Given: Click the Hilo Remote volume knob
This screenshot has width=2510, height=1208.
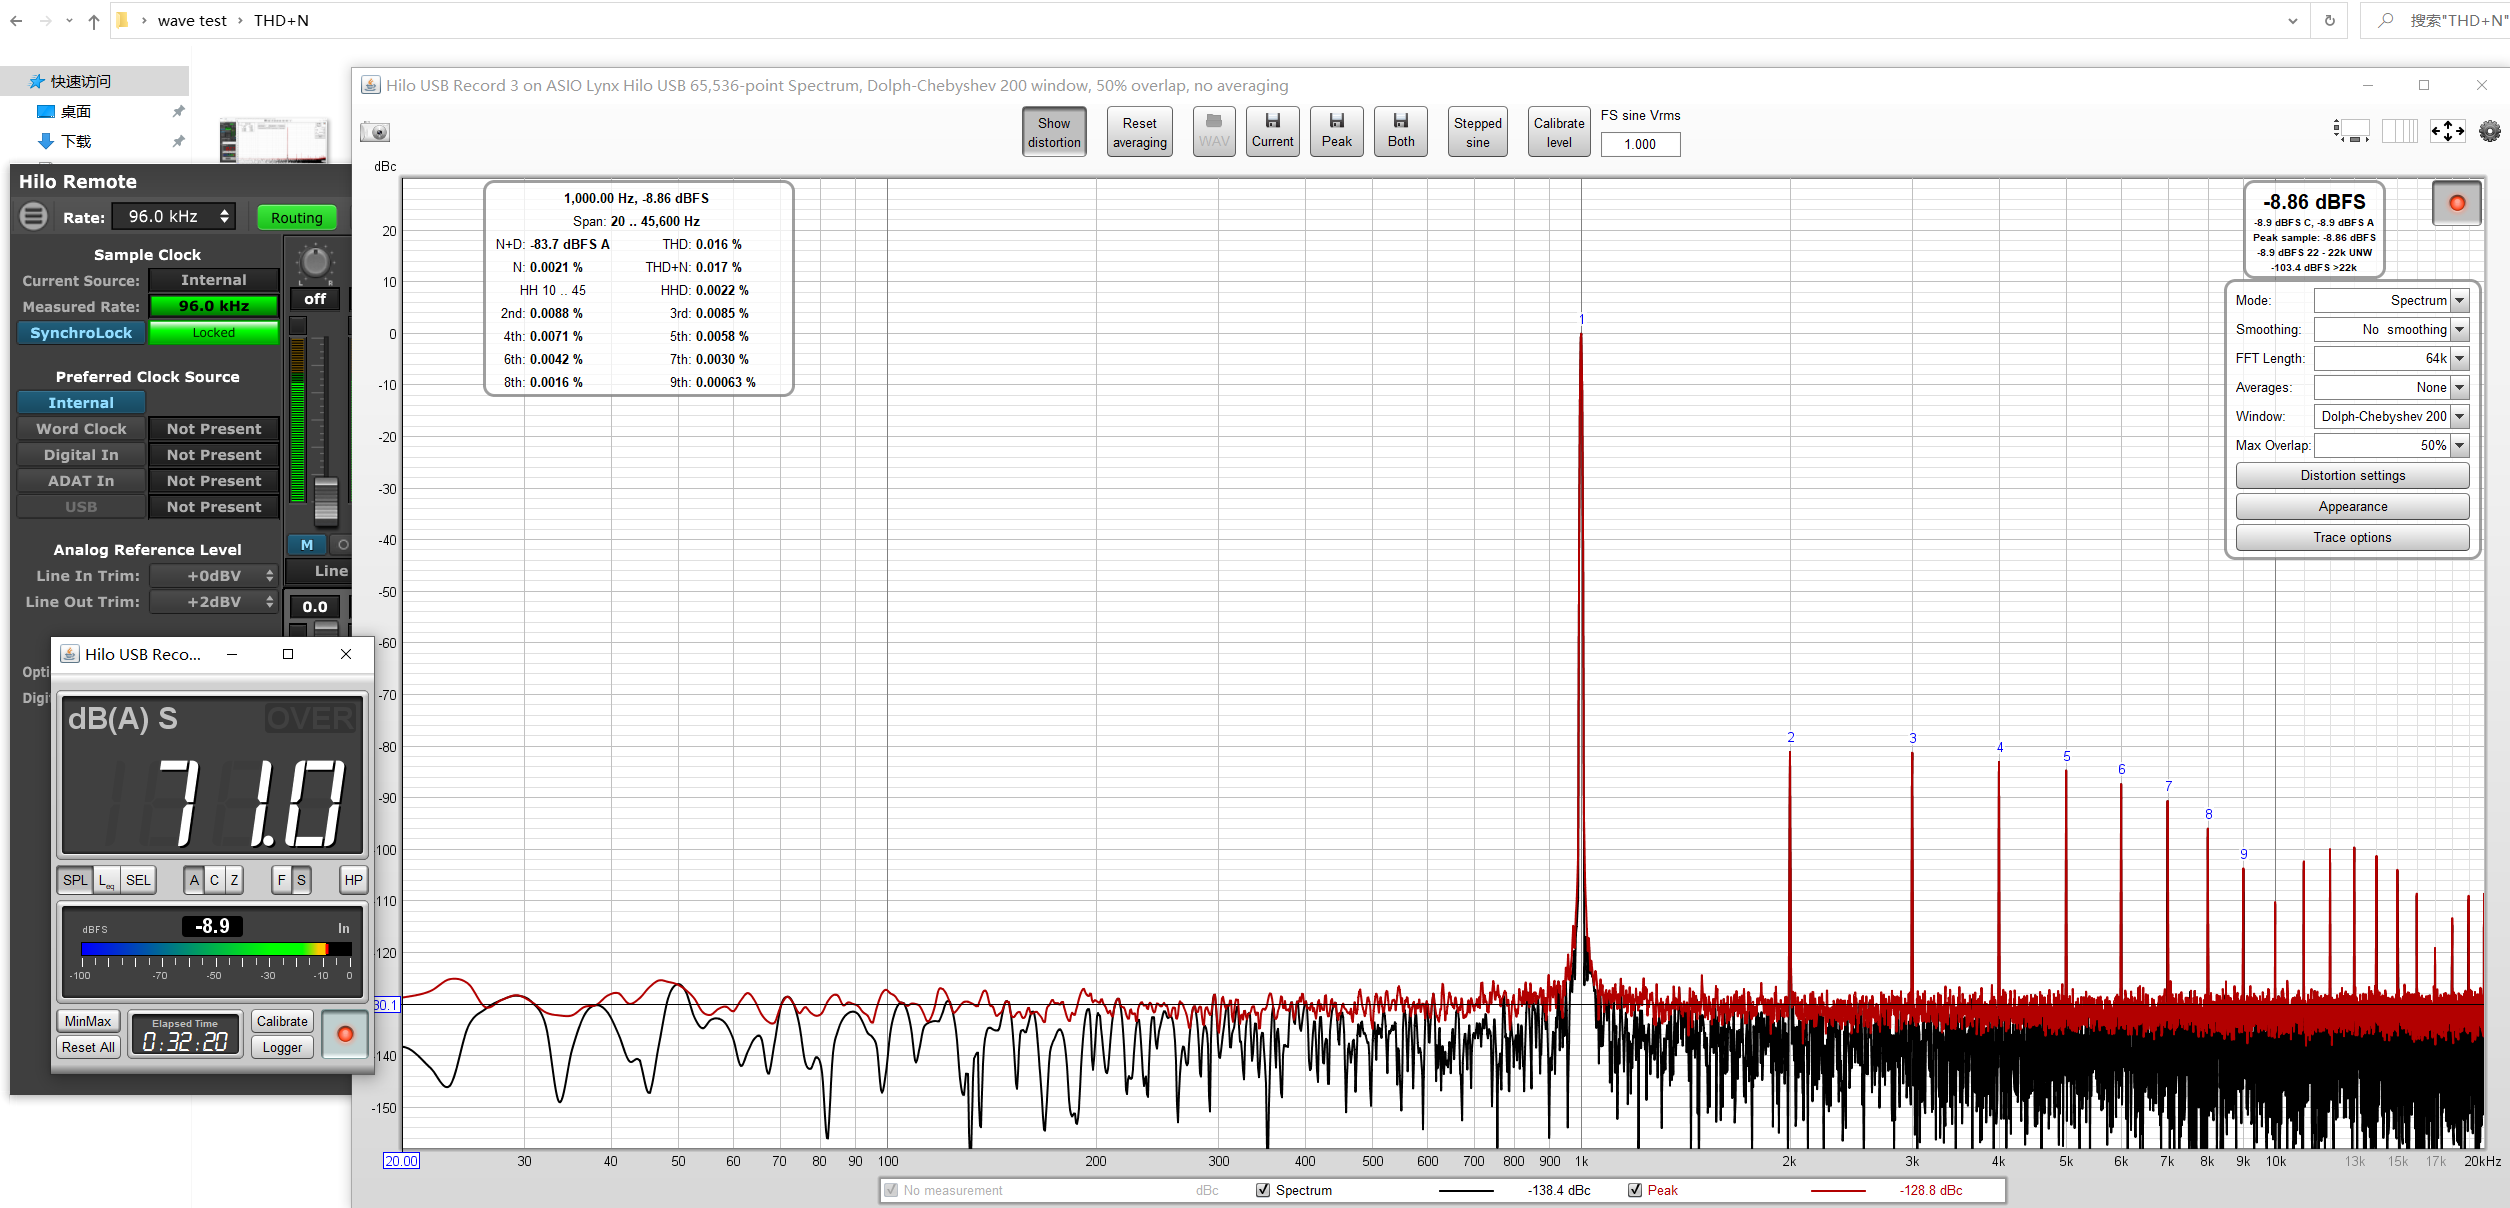Looking at the screenshot, I should click(x=315, y=262).
